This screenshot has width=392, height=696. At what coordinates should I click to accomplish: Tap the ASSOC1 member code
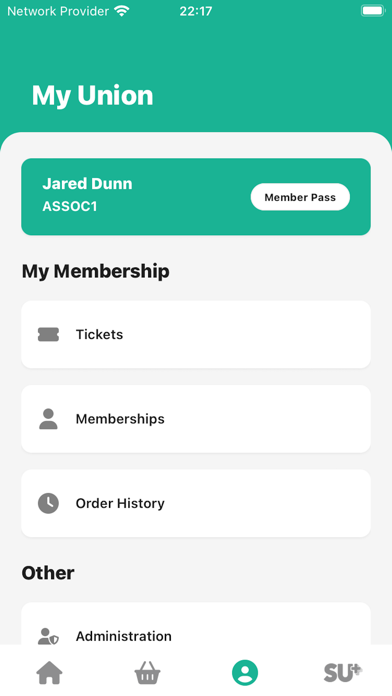70,206
